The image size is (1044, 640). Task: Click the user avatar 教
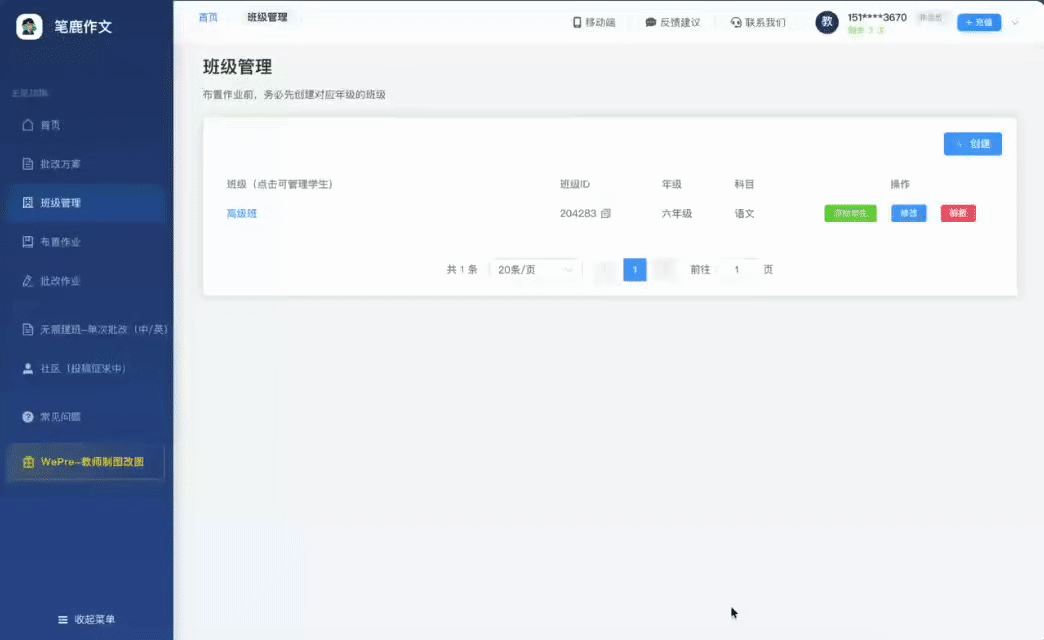click(x=827, y=22)
